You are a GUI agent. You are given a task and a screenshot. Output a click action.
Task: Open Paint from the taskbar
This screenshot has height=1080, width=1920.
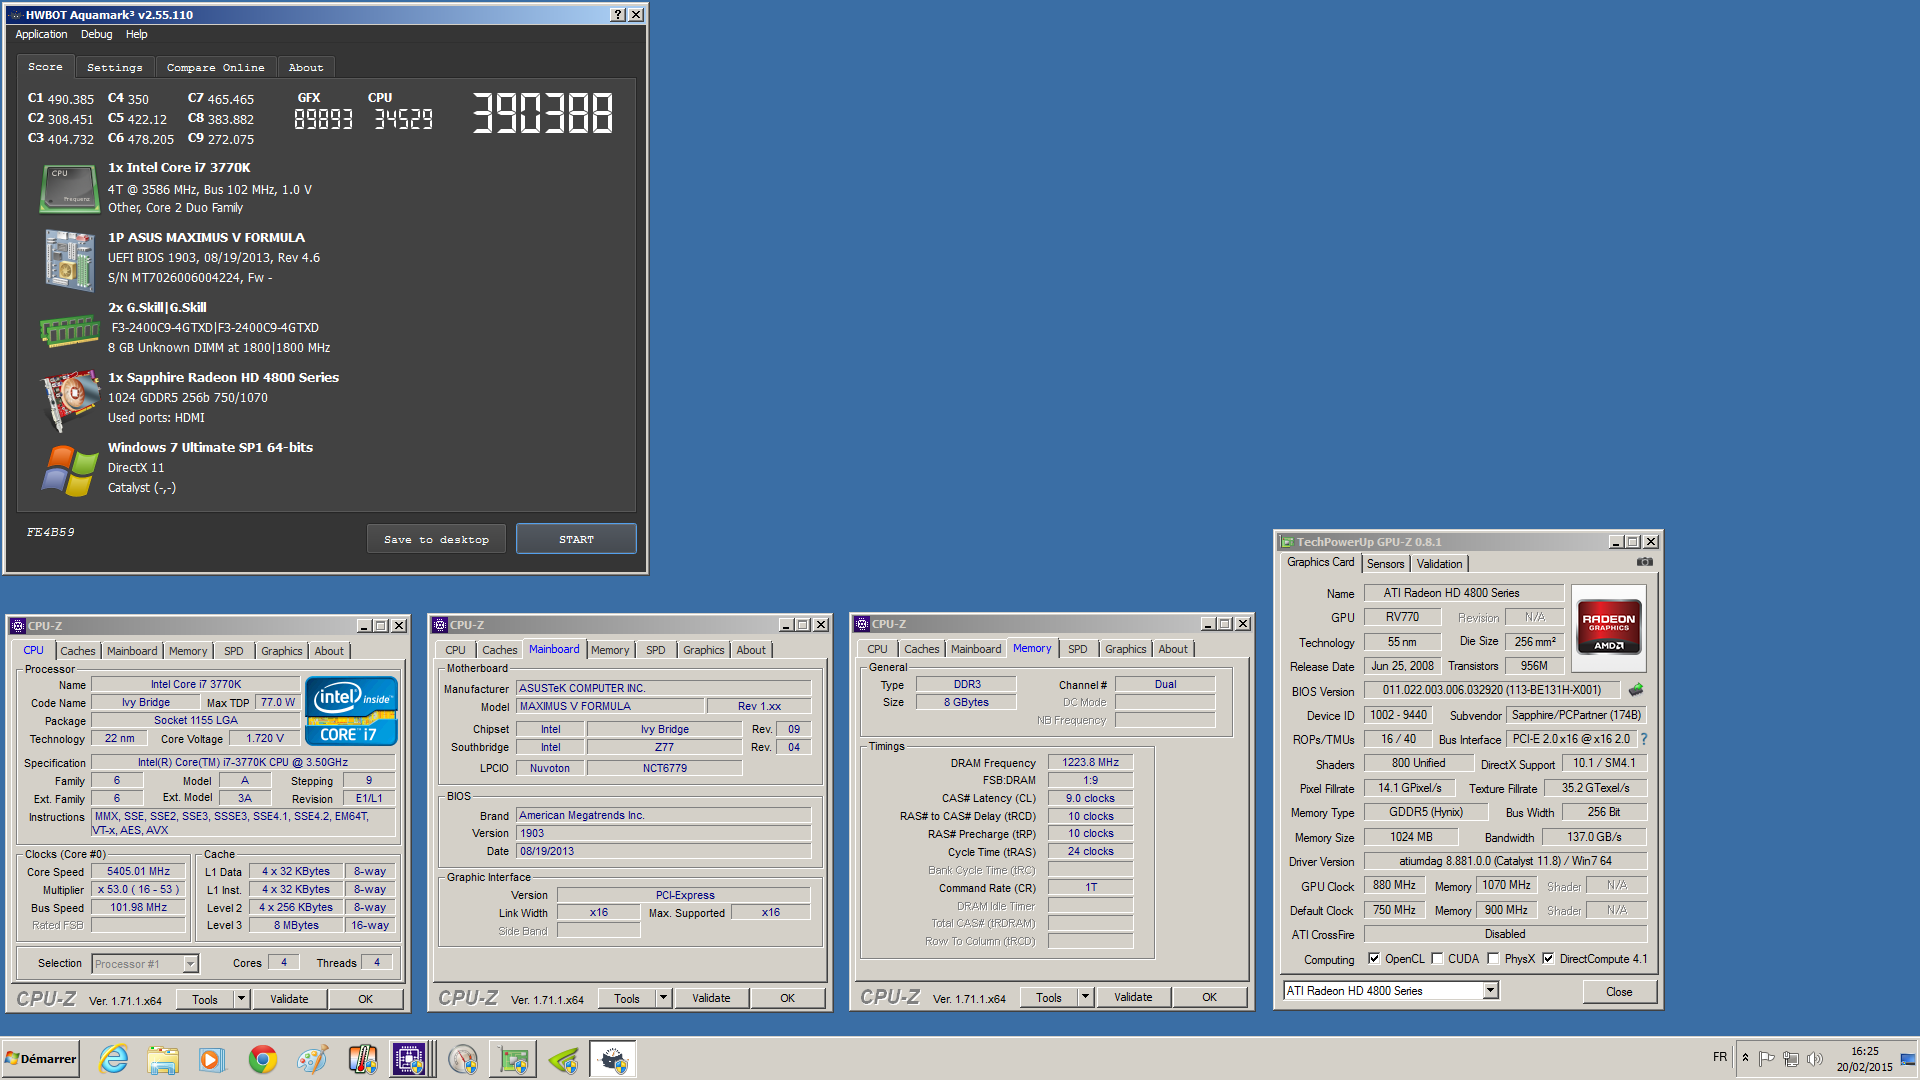[312, 1059]
